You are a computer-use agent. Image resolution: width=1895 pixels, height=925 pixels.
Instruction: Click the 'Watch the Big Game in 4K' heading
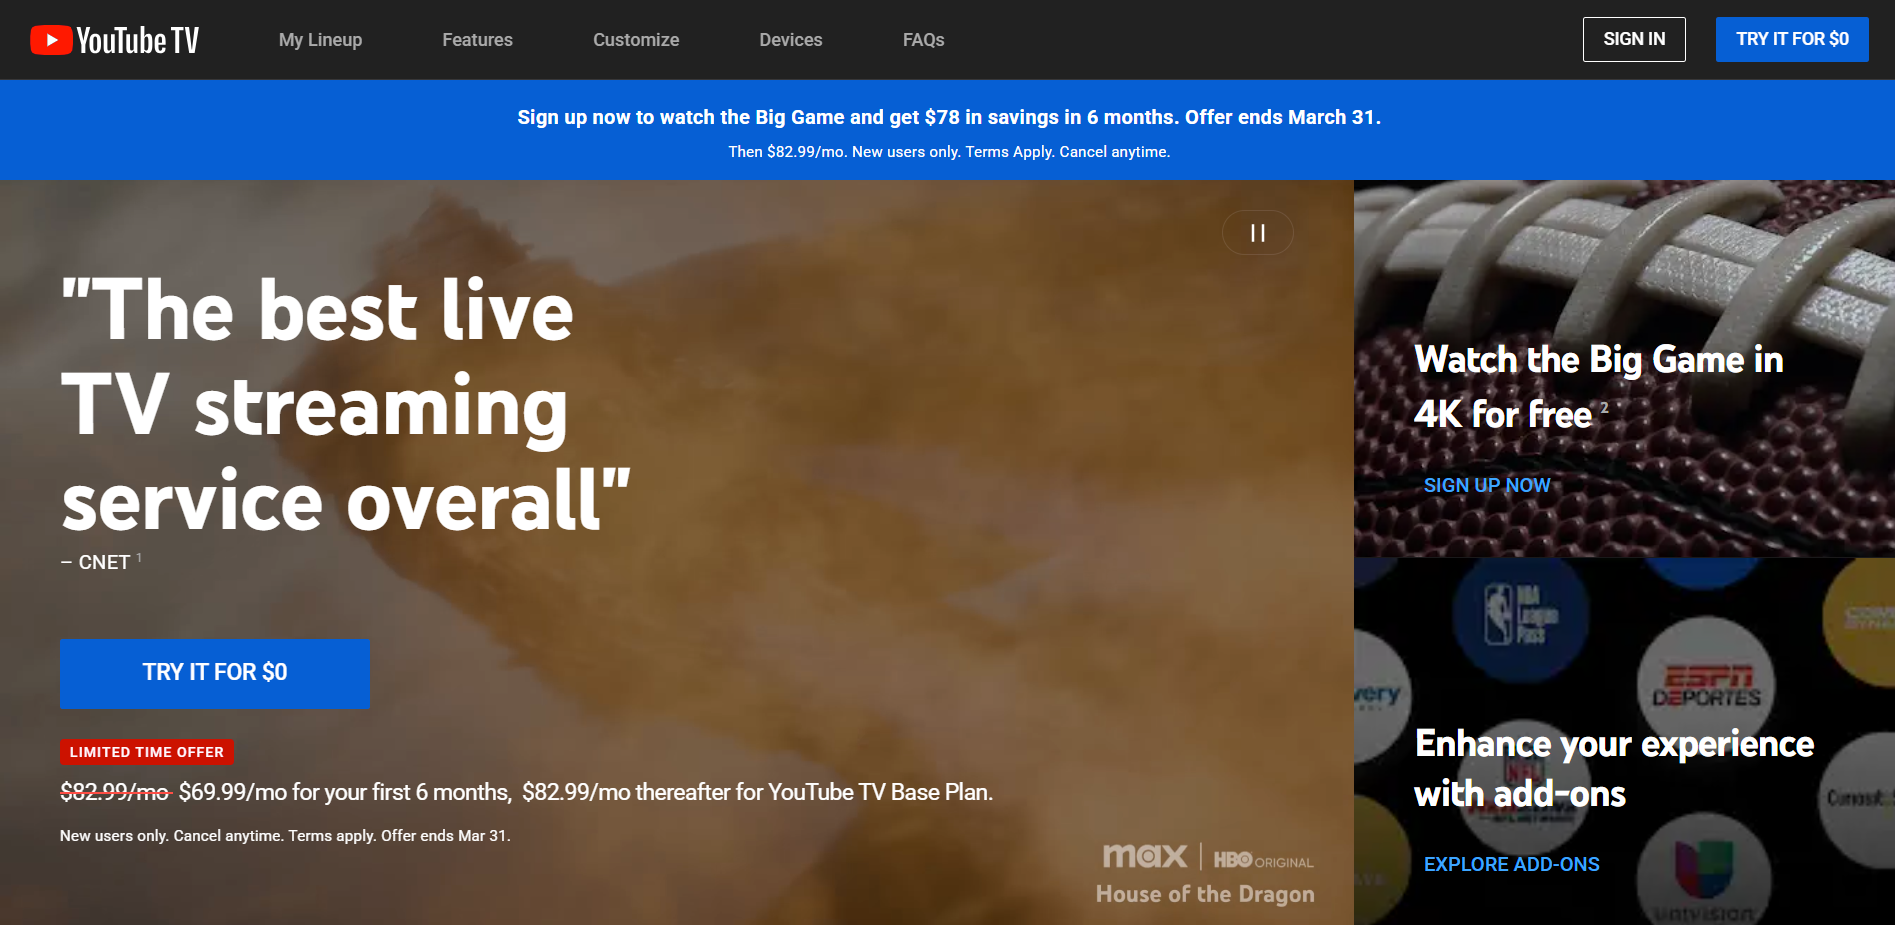pos(1598,386)
